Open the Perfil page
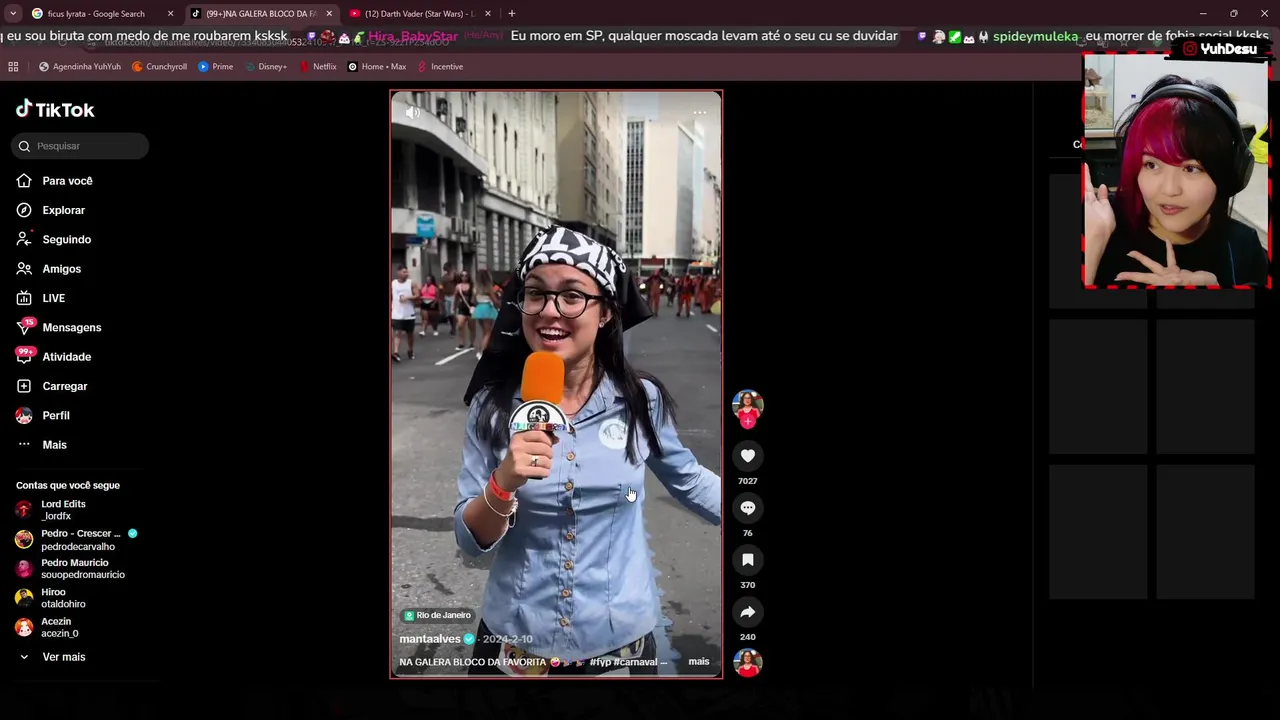Image resolution: width=1280 pixels, height=720 pixels. point(43,416)
